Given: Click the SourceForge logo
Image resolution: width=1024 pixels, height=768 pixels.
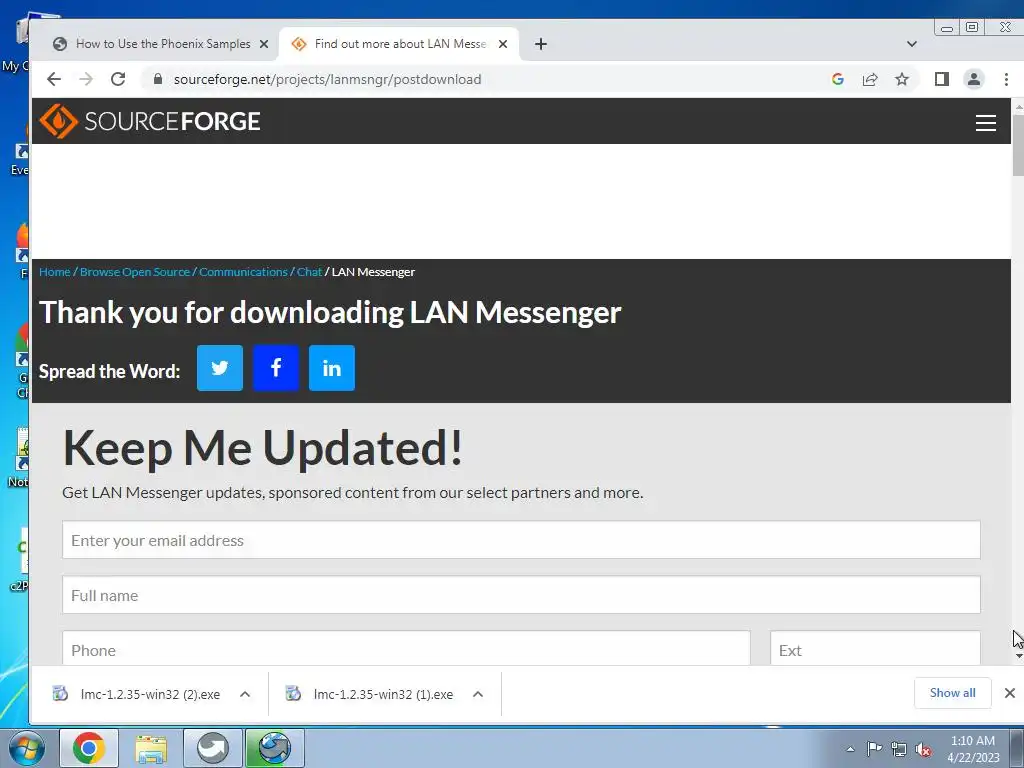Looking at the screenshot, I should tap(150, 121).
